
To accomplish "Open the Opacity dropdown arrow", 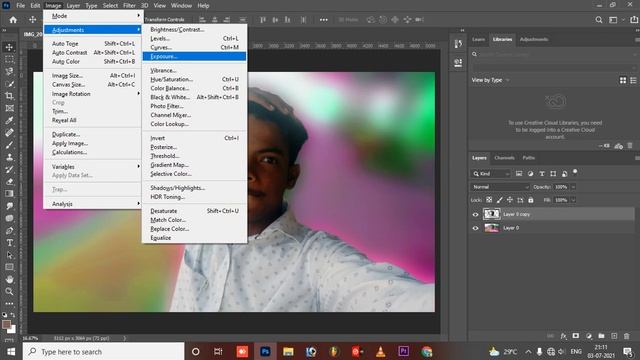I will pos(573,187).
